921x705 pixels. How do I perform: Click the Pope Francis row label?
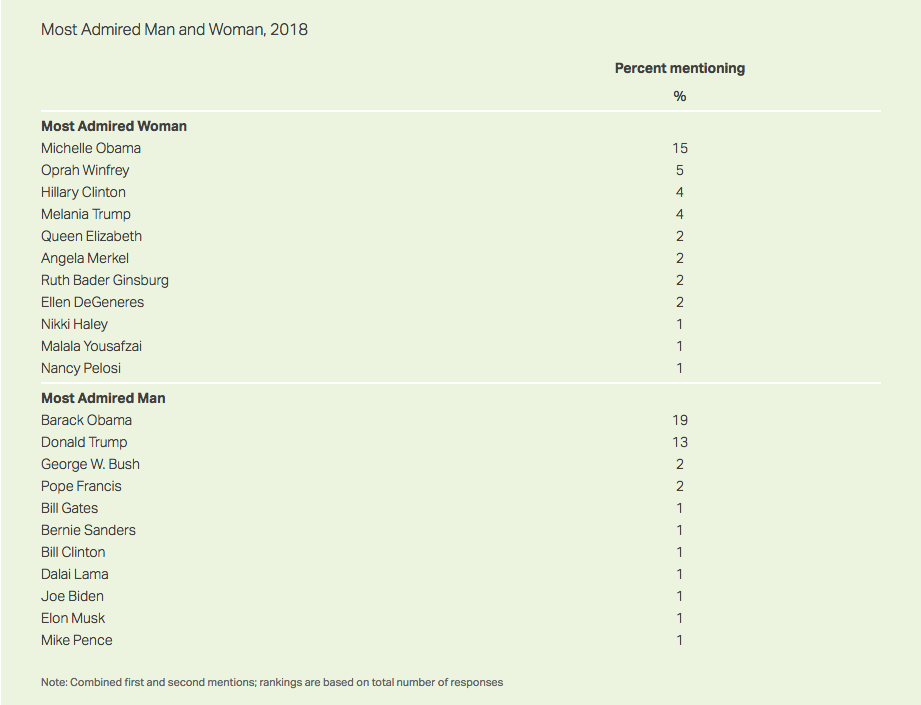[81, 487]
